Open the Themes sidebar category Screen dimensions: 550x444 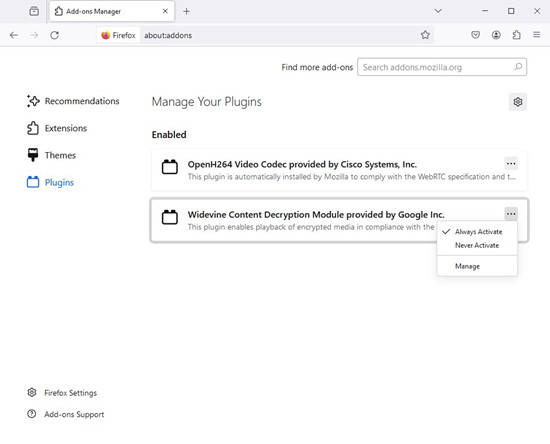coord(51,155)
